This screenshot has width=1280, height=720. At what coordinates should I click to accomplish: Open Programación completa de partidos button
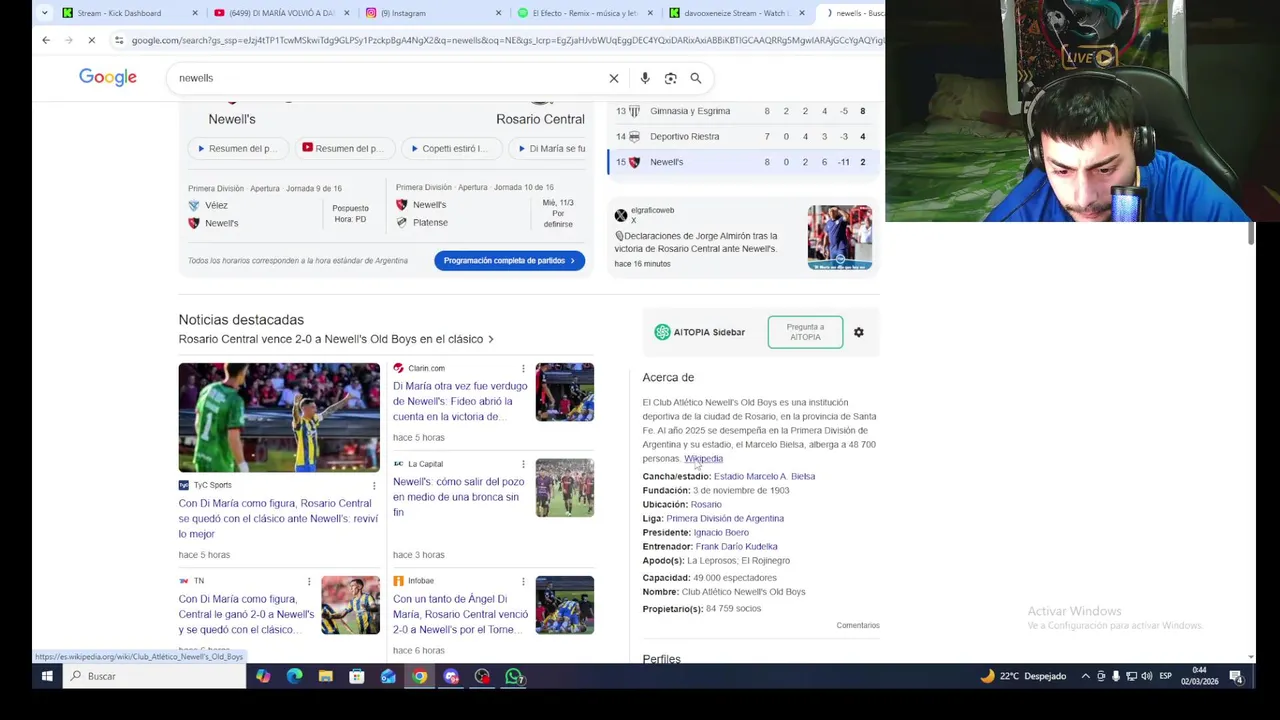point(509,260)
